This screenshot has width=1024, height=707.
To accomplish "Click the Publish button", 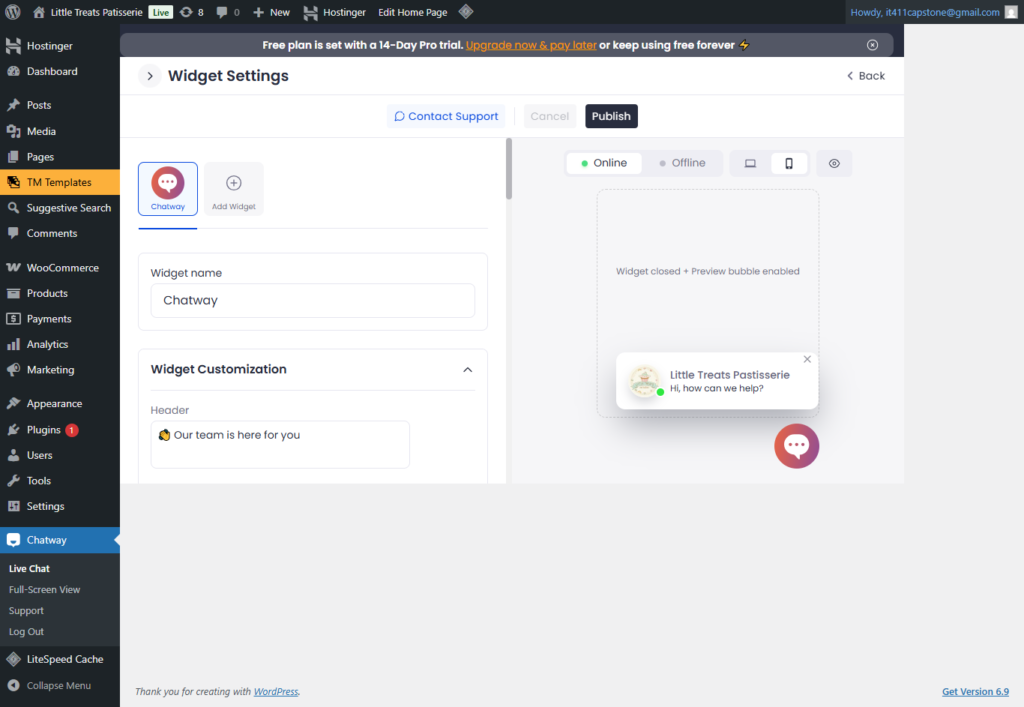I will [x=611, y=116].
